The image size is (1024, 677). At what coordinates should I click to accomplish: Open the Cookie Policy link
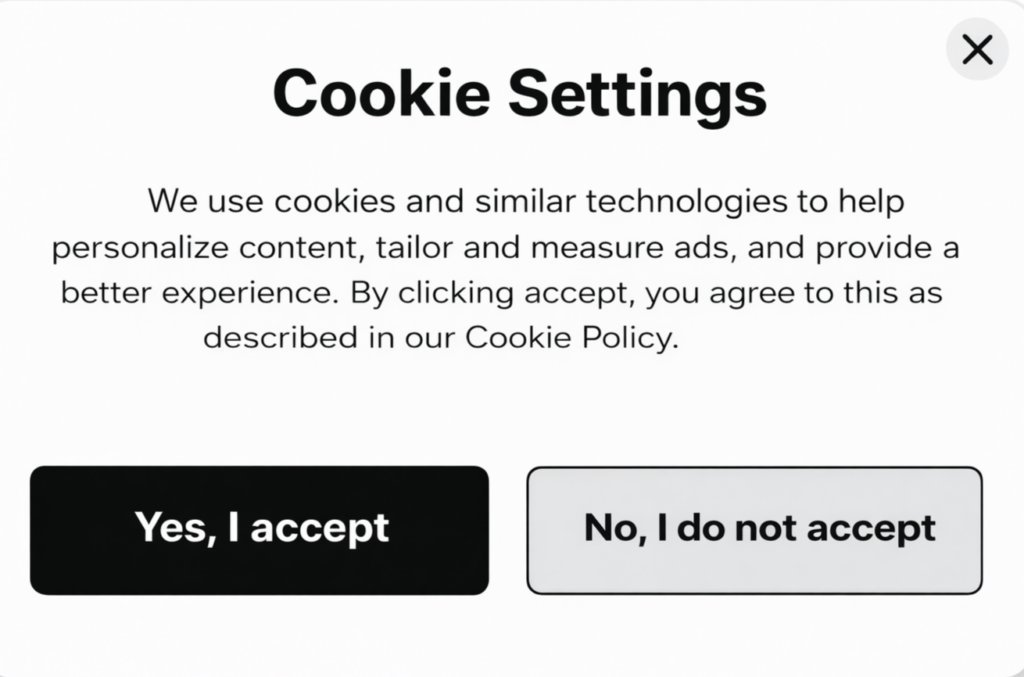(x=572, y=338)
